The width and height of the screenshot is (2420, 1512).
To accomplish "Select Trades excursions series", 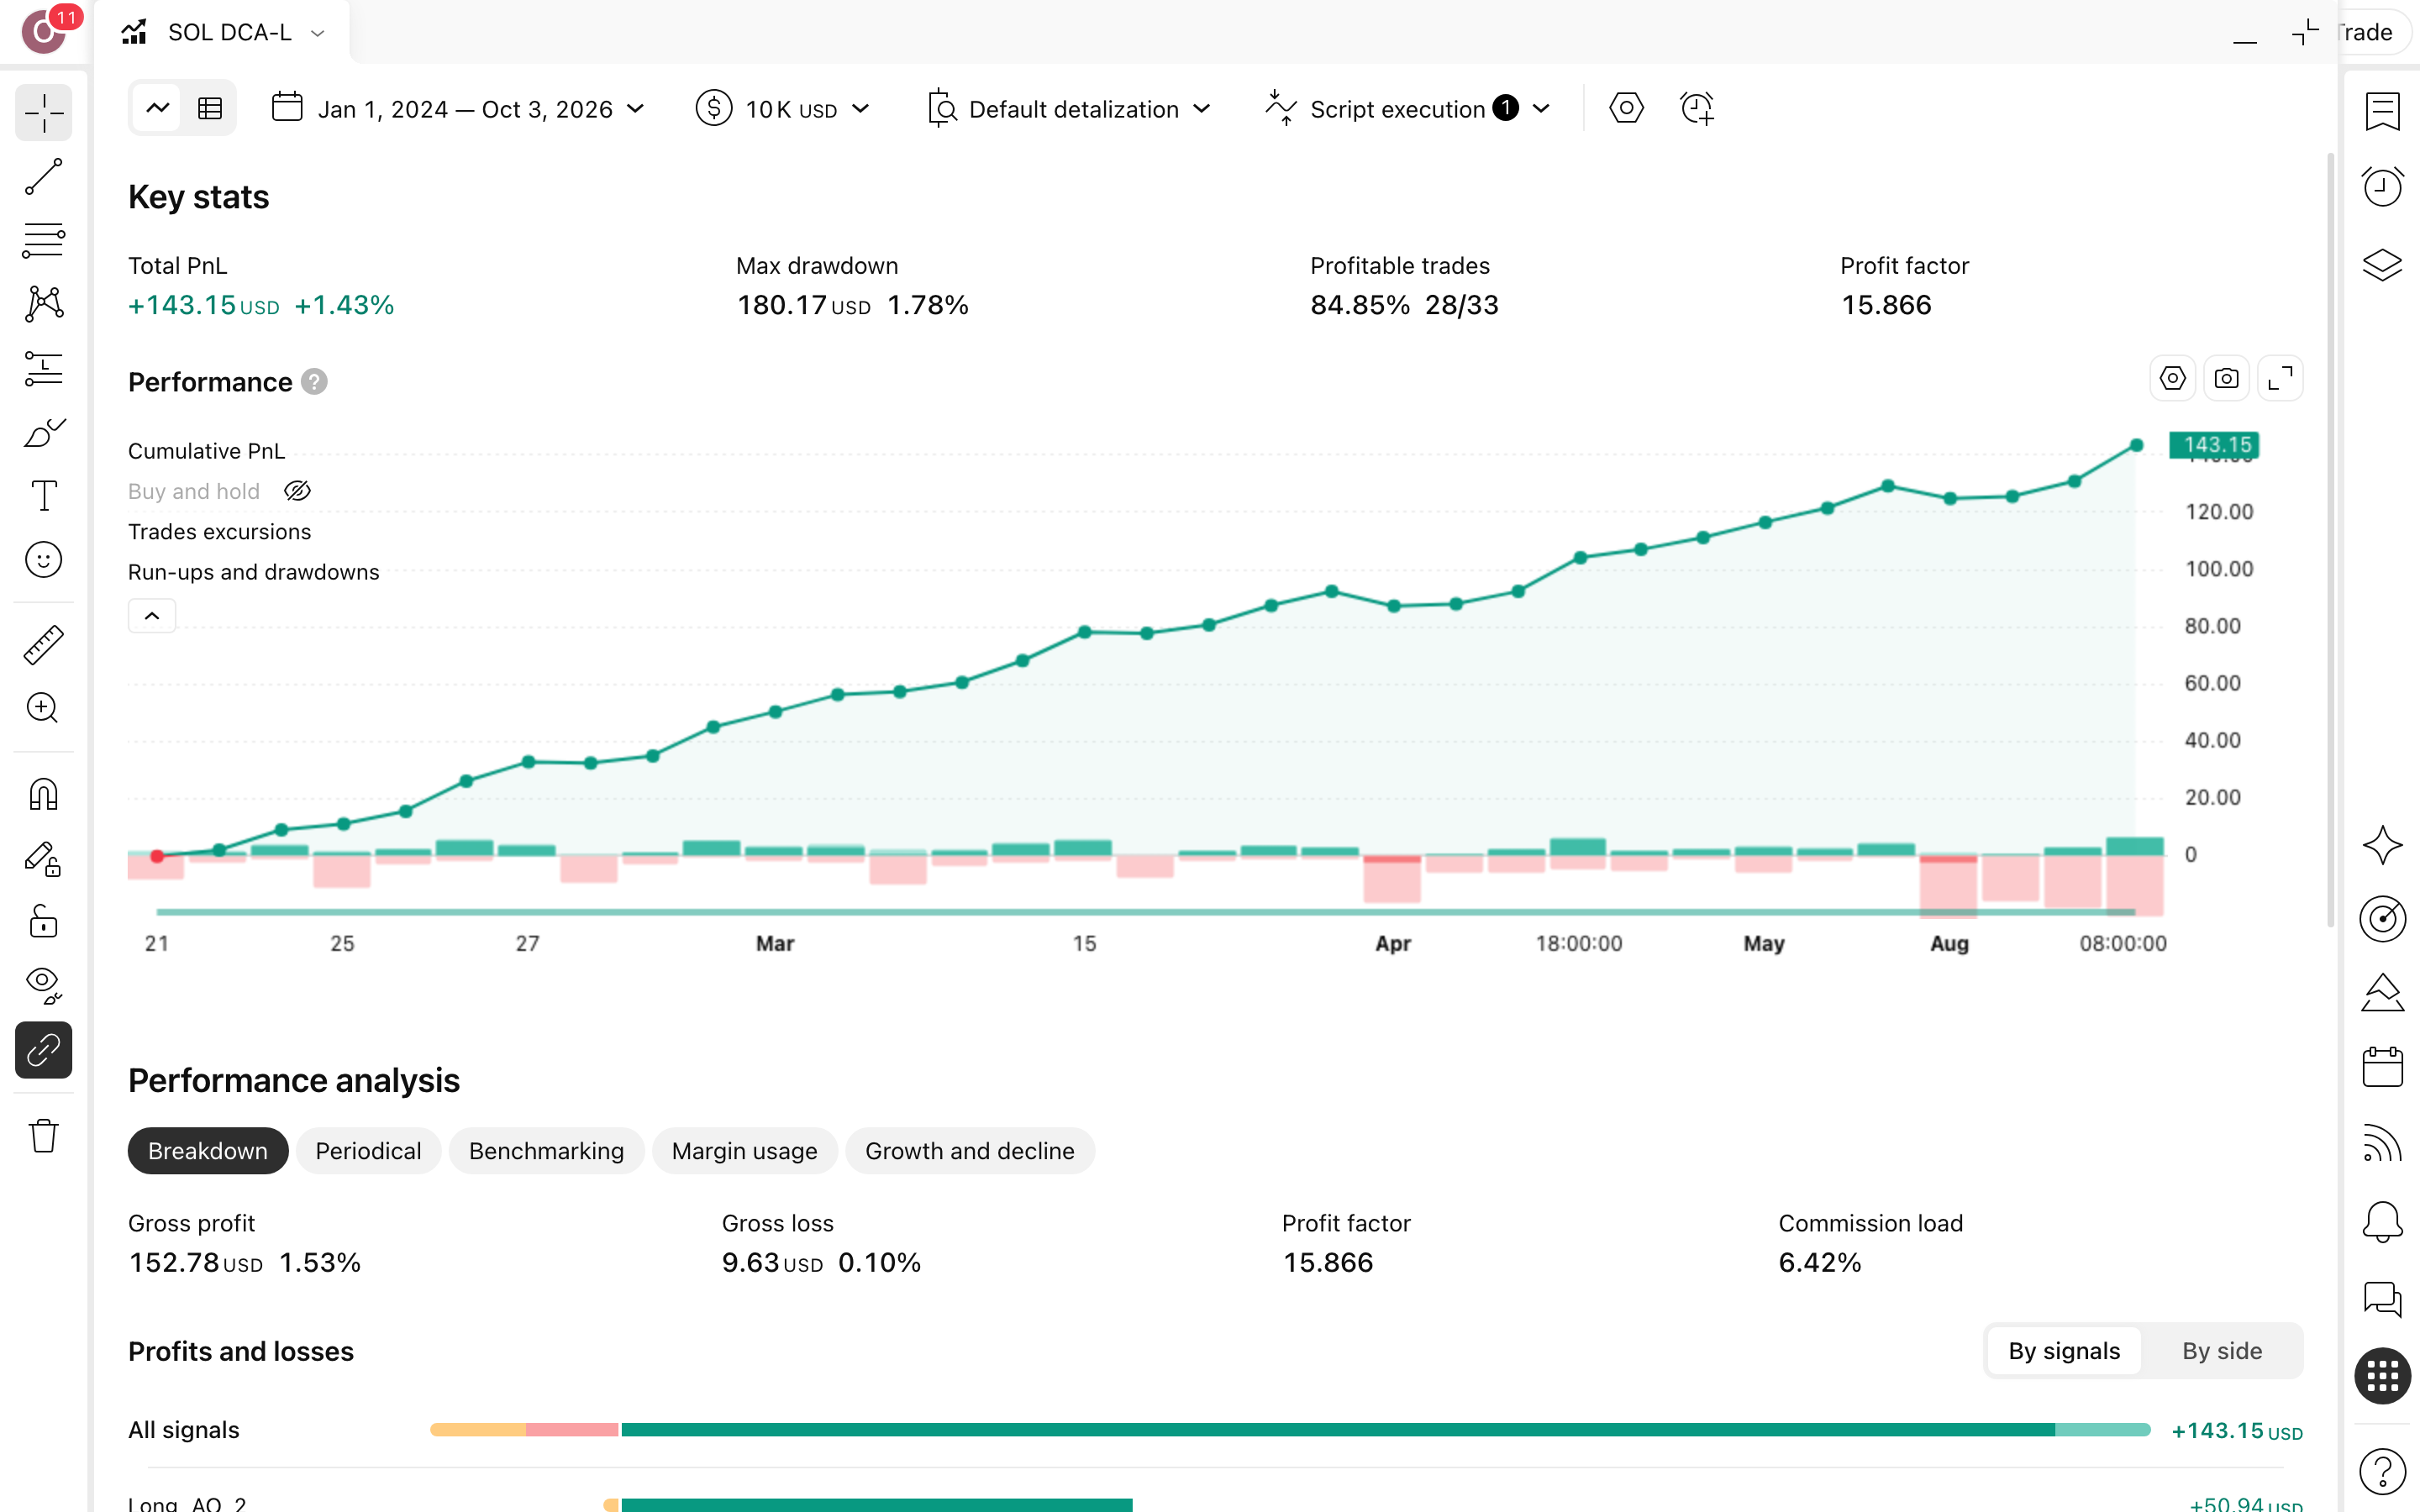I will click(219, 532).
